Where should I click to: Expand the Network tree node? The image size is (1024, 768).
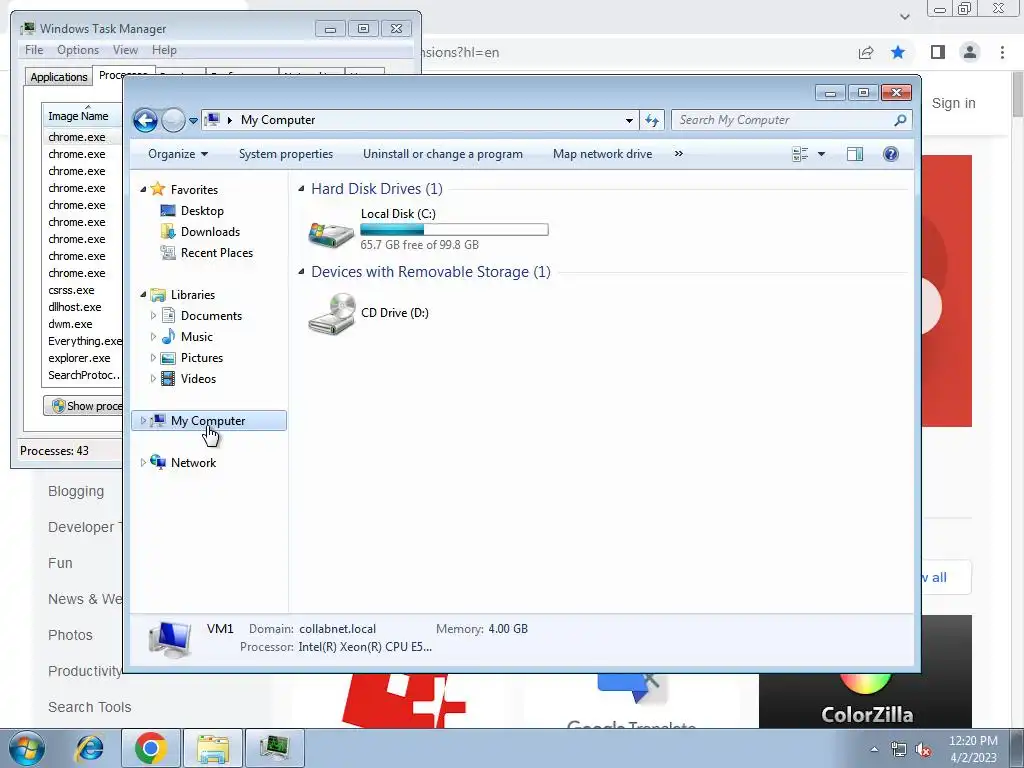coord(143,462)
